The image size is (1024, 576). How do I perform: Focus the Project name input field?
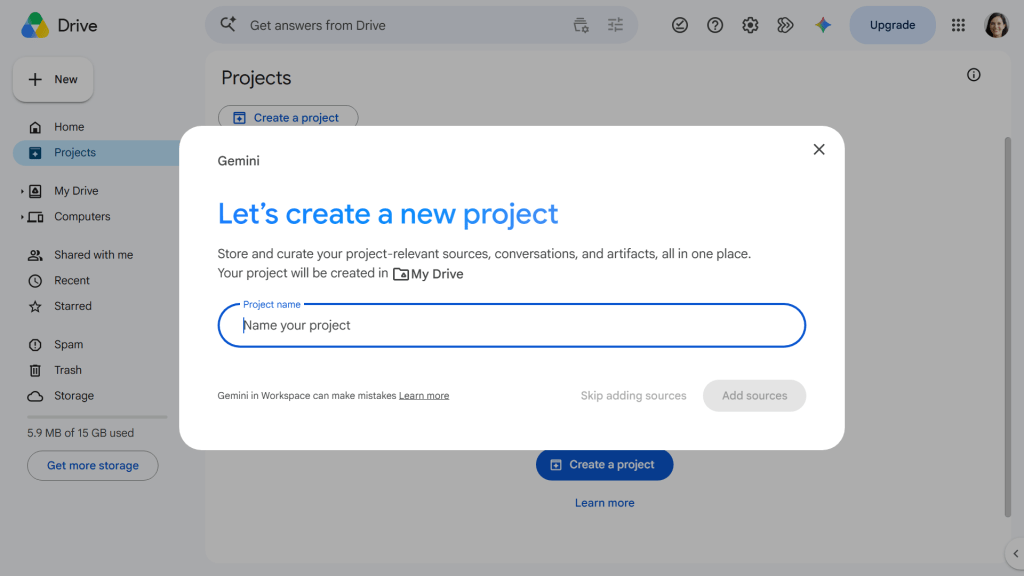click(x=511, y=325)
